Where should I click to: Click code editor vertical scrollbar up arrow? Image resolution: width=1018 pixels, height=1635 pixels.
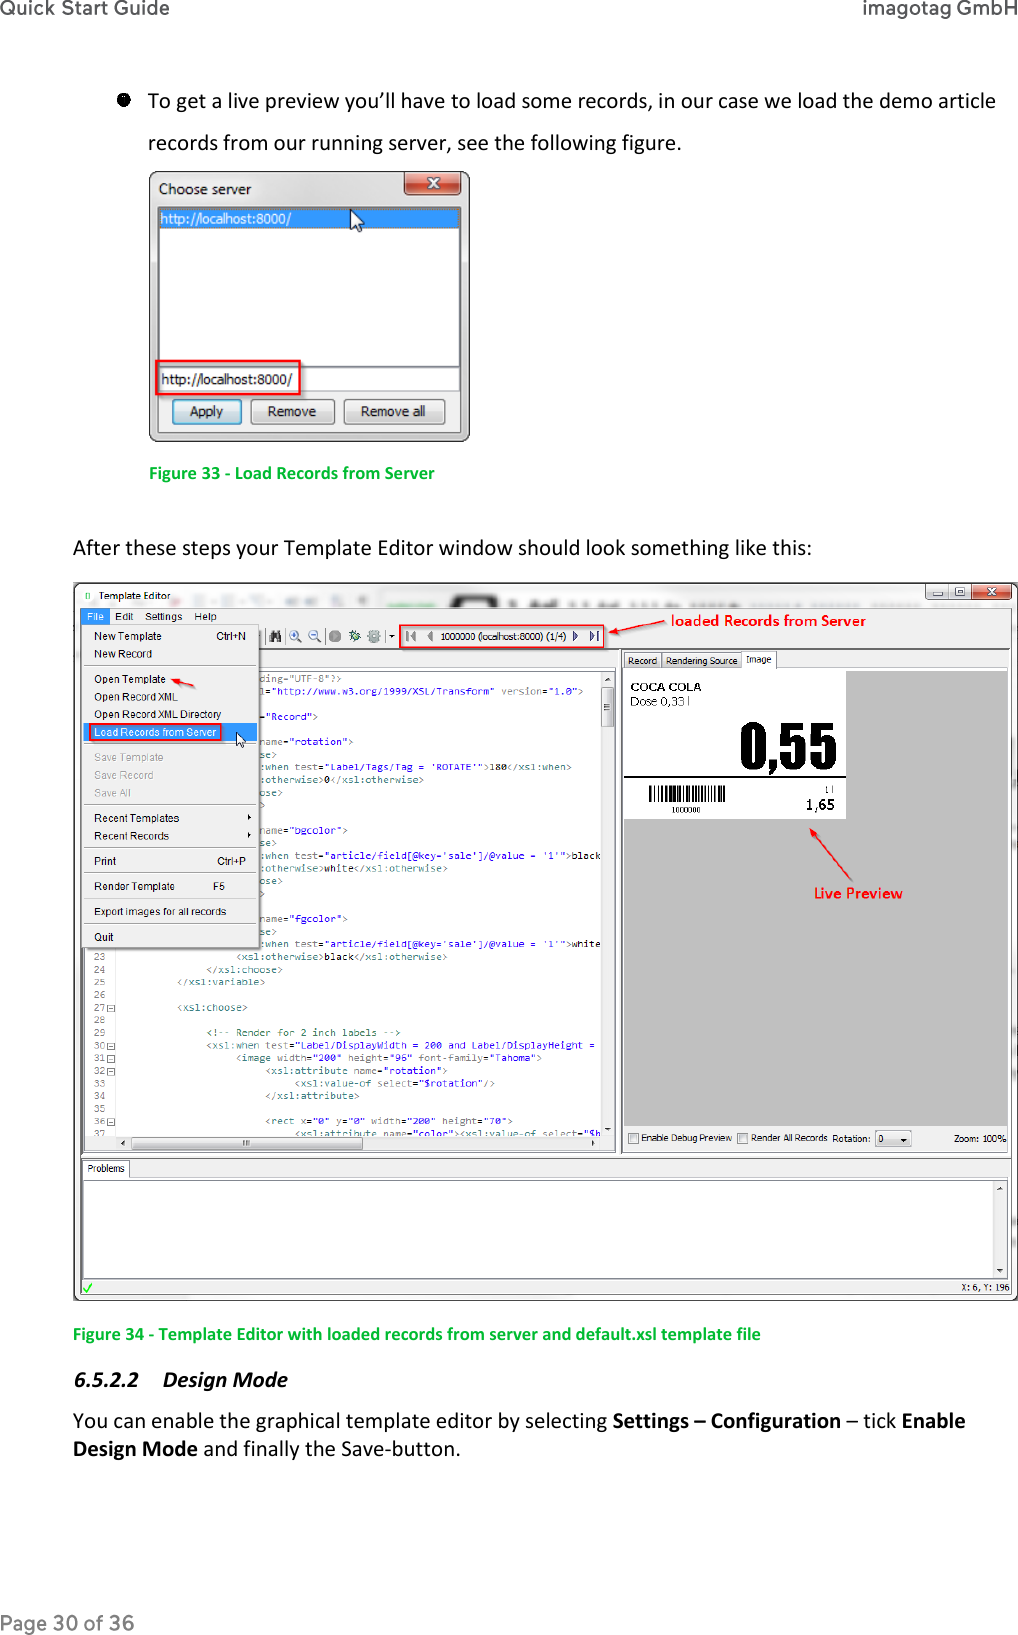pyautogui.click(x=607, y=679)
